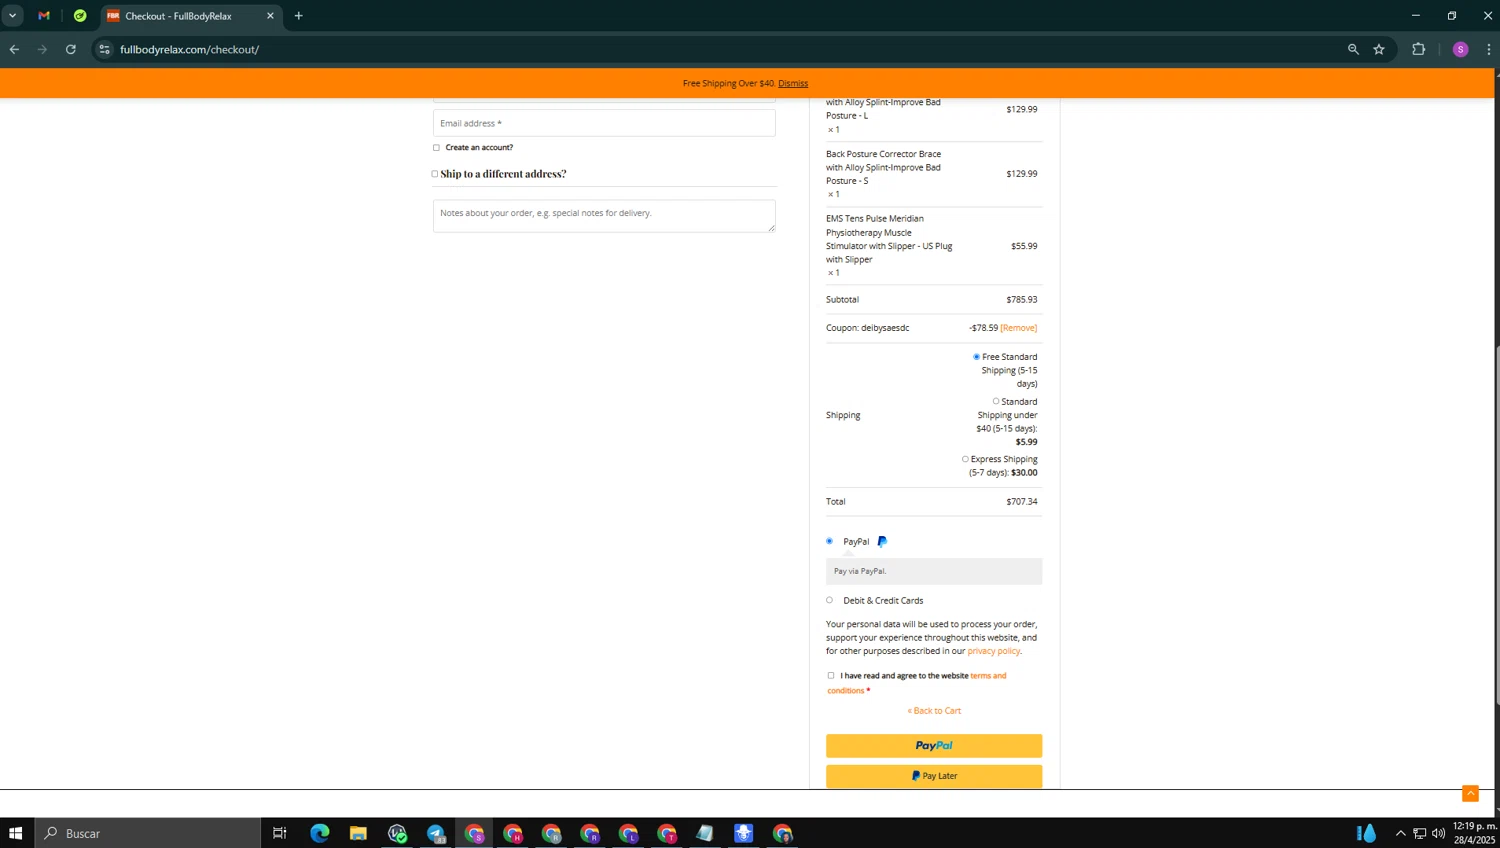Open a new browser tab

point(299,16)
